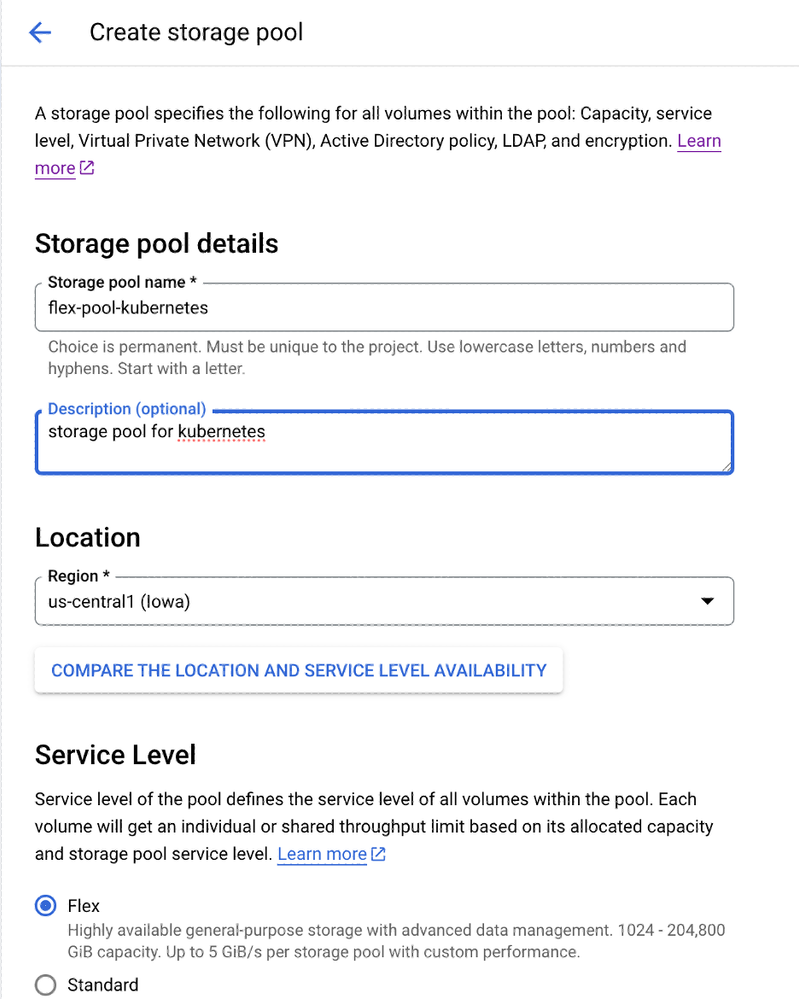Open the Region dropdown showing us-central1 (Iowa)
799x999 pixels.
tap(384, 602)
